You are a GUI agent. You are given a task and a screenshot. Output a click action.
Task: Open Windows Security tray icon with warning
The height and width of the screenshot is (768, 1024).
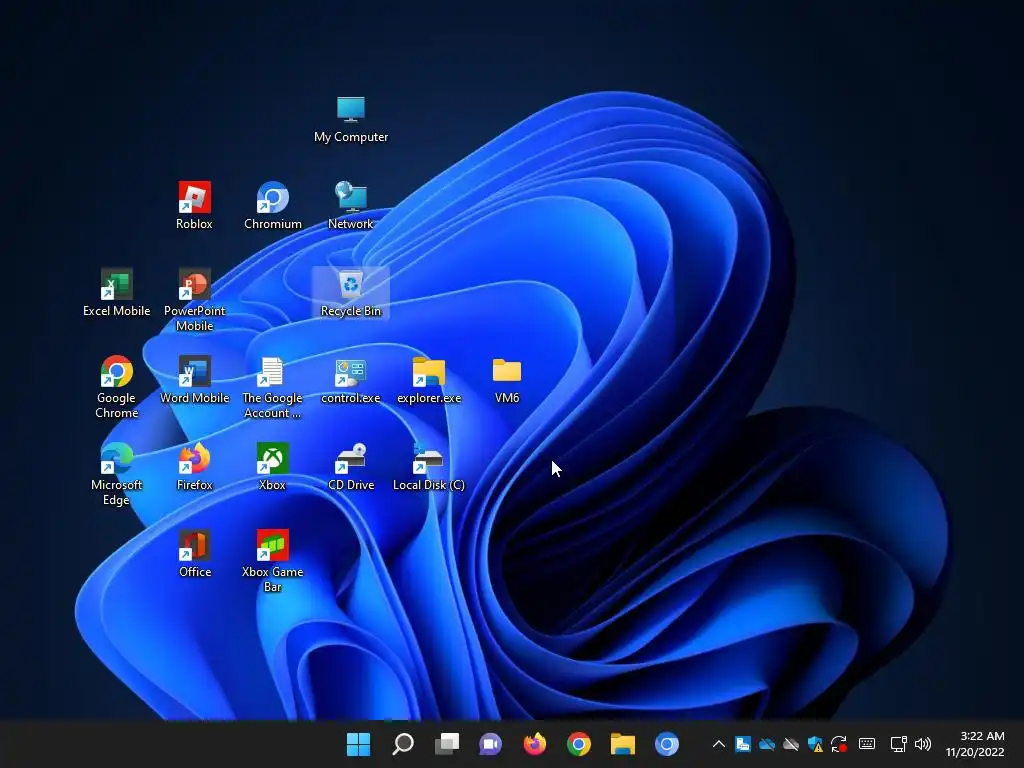click(x=815, y=744)
